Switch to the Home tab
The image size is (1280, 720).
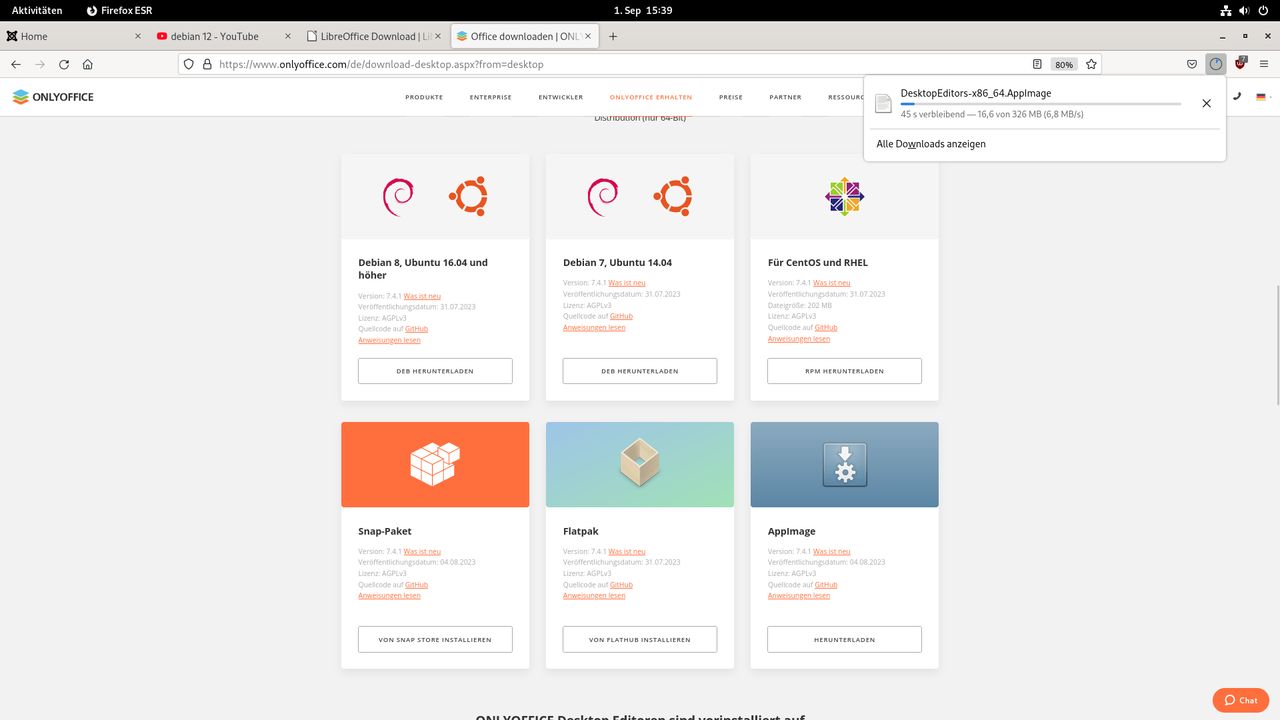75,36
